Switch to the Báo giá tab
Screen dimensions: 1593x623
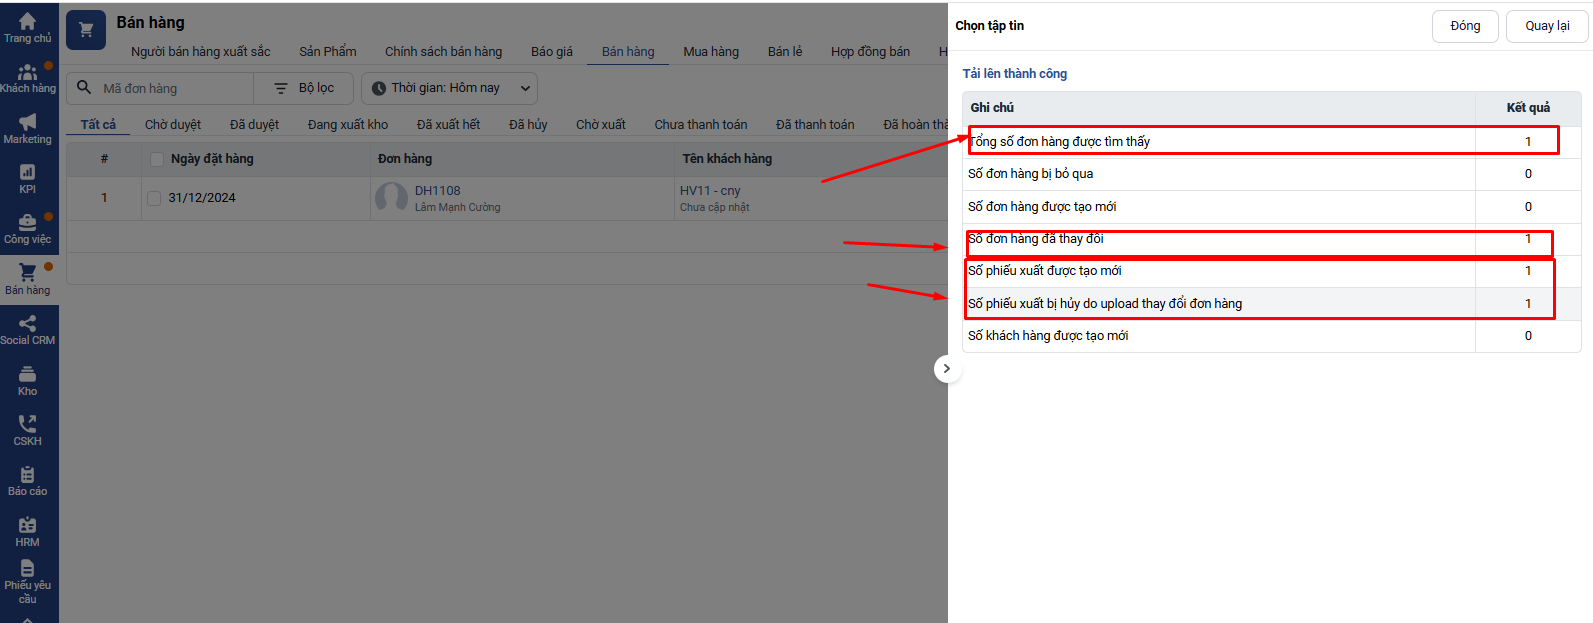[551, 52]
